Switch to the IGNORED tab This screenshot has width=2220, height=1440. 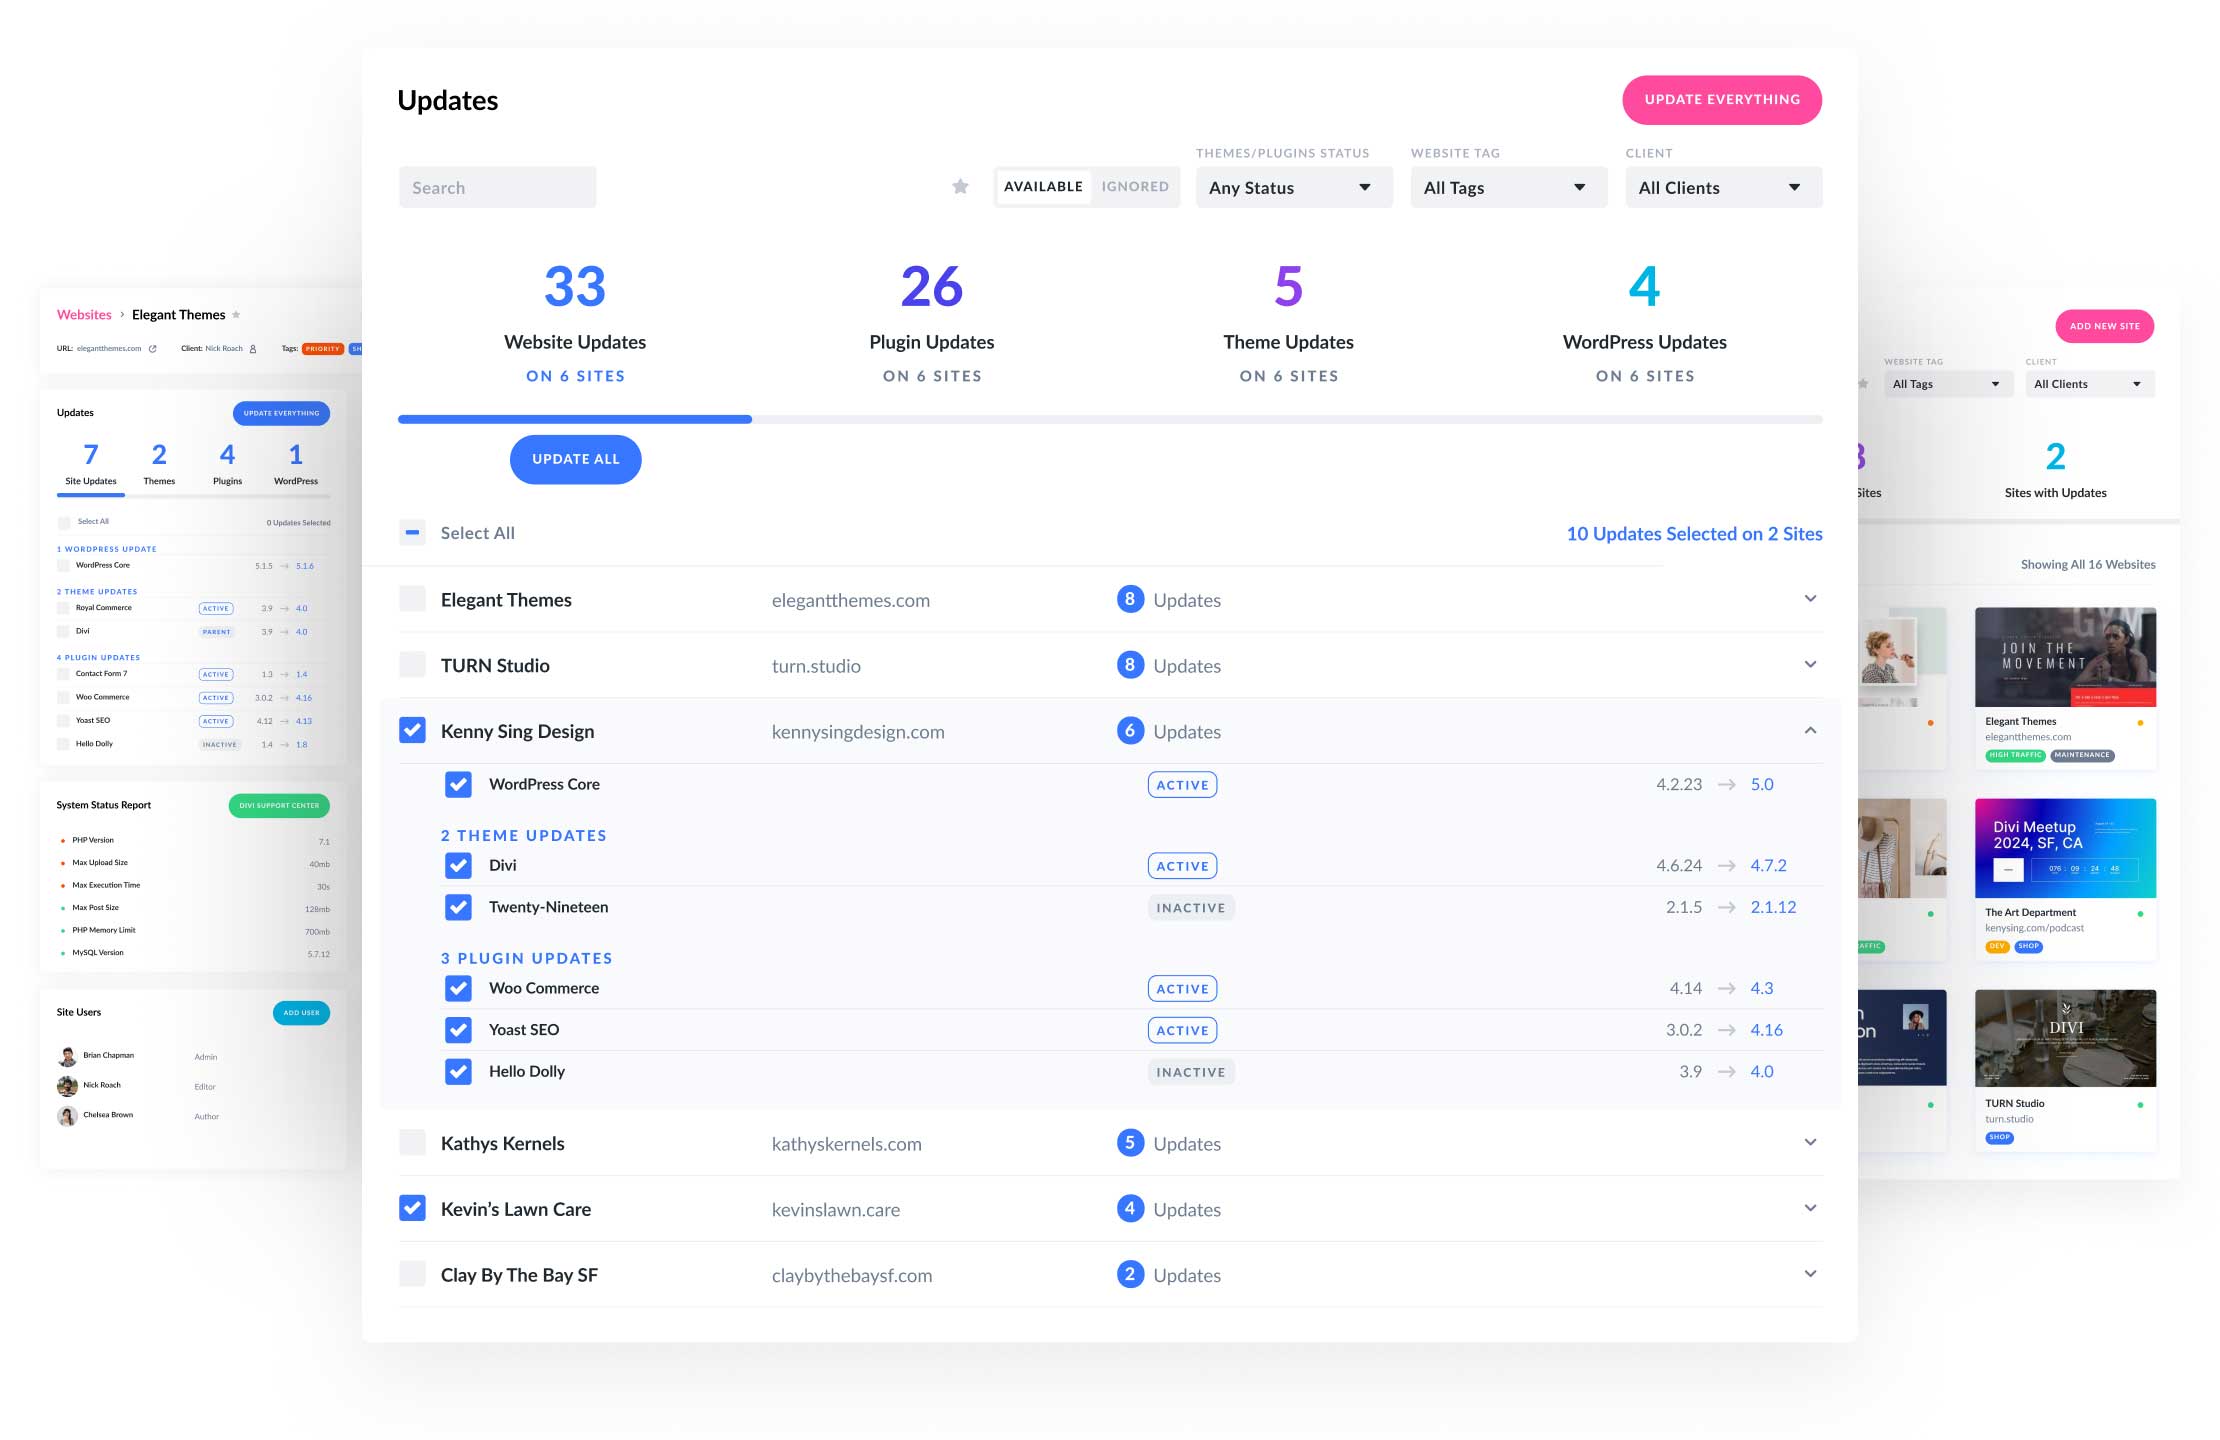coord(1134,184)
